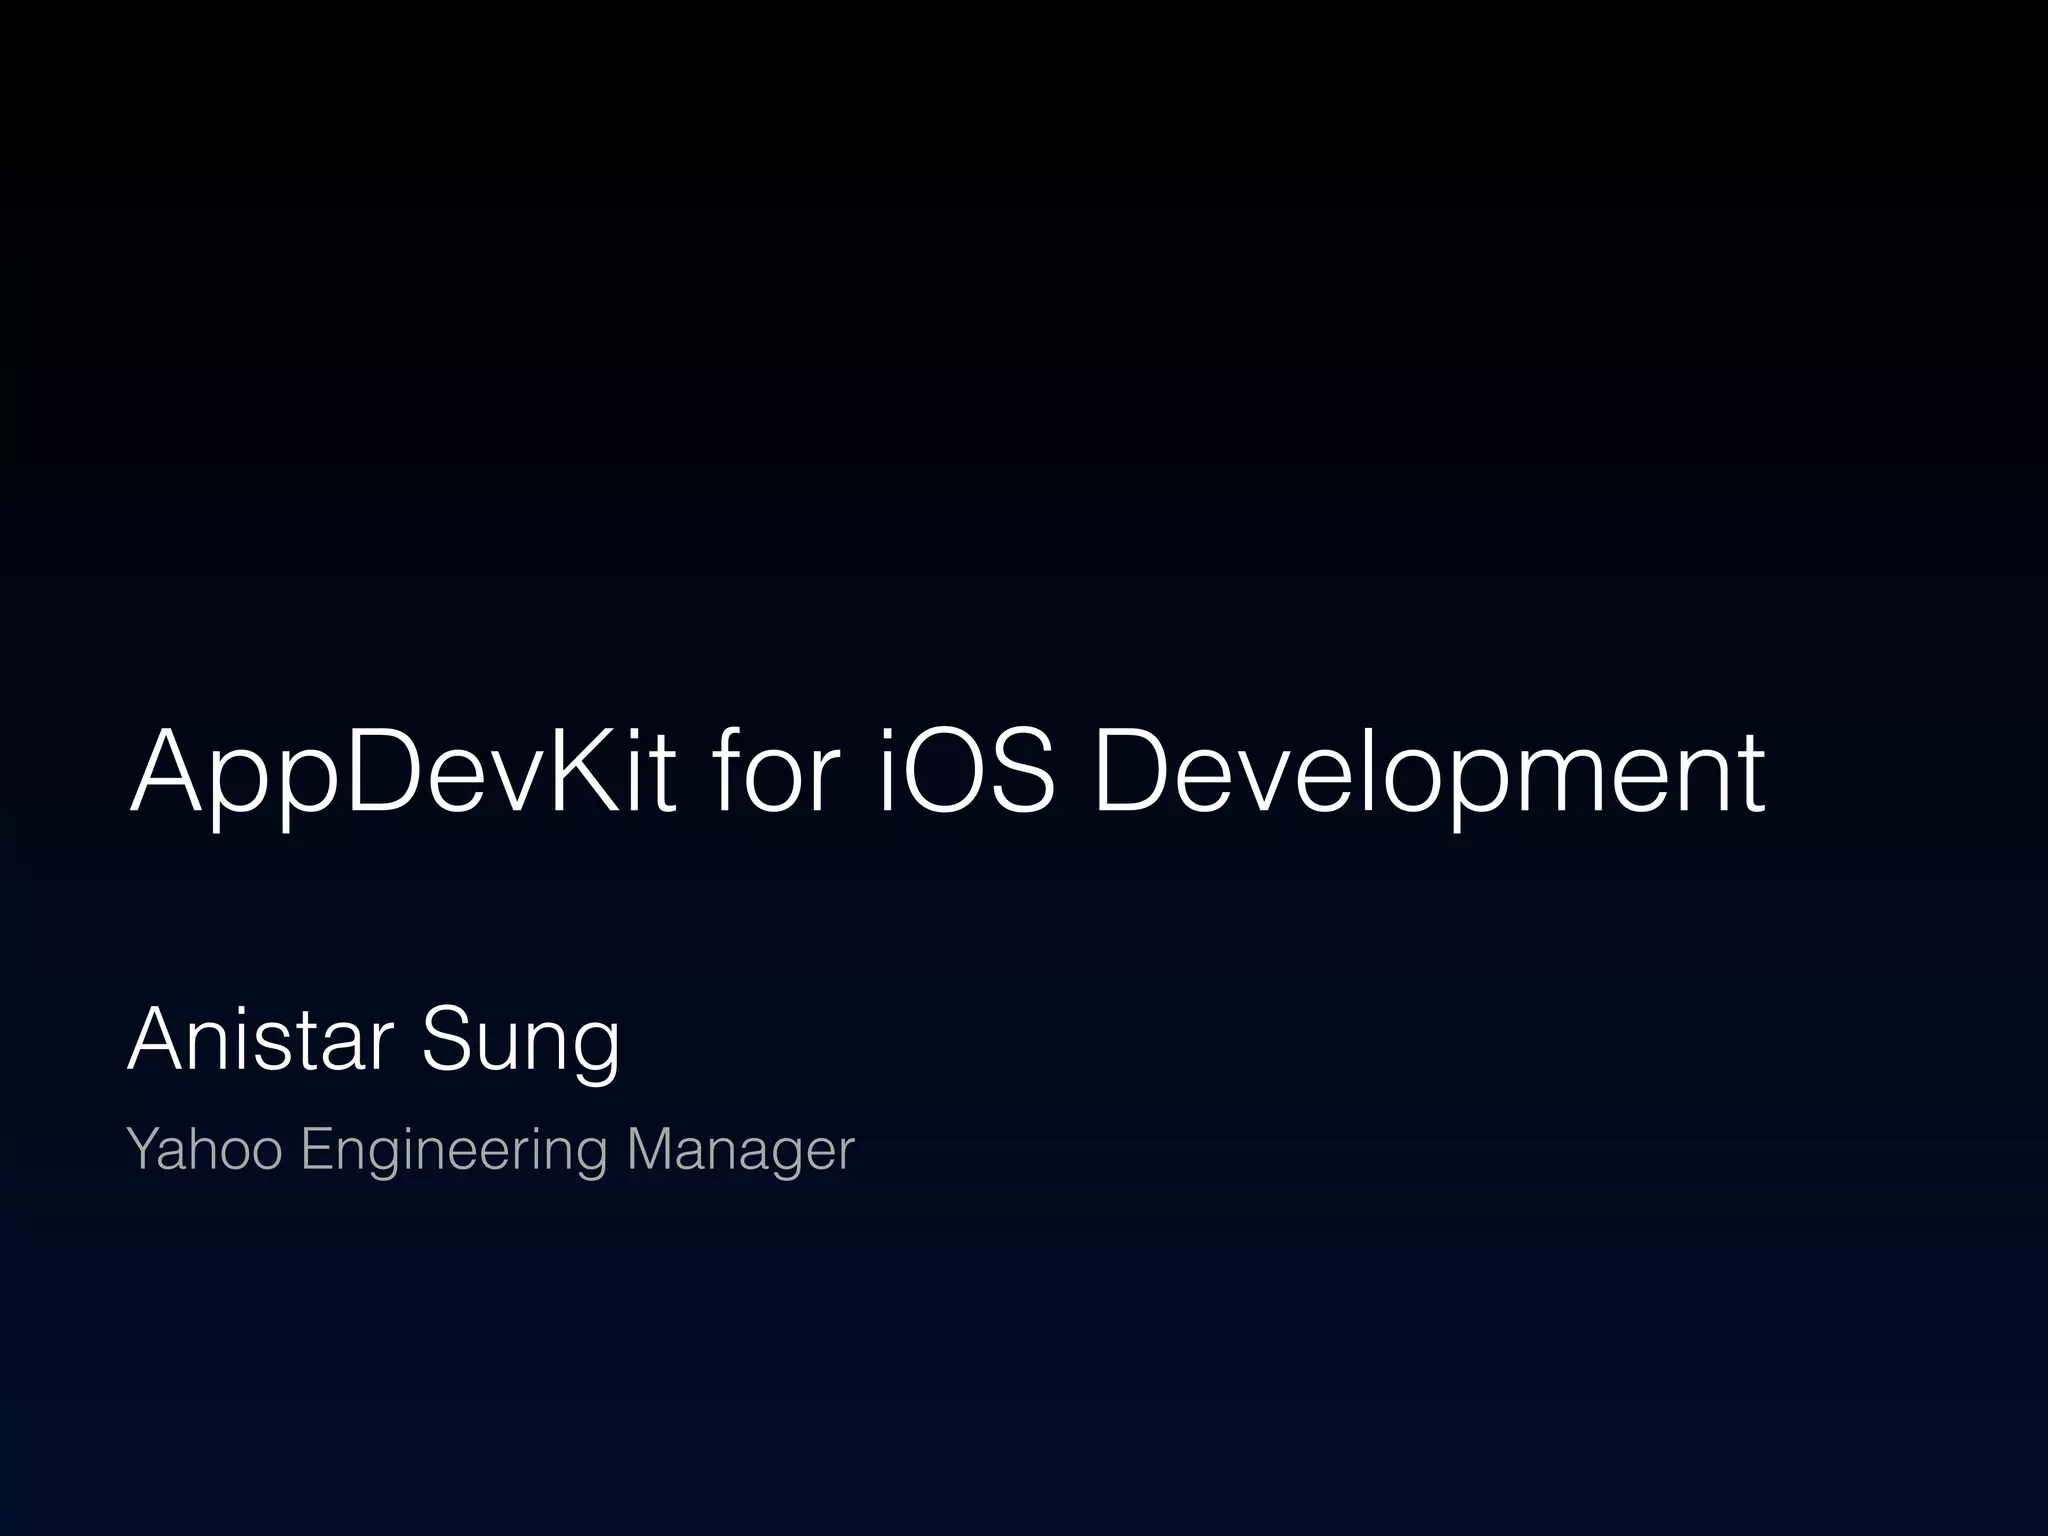Screen dimensions: 2048x1536
Task: Click the capital A starting AppDevKit
Action: [168, 770]
